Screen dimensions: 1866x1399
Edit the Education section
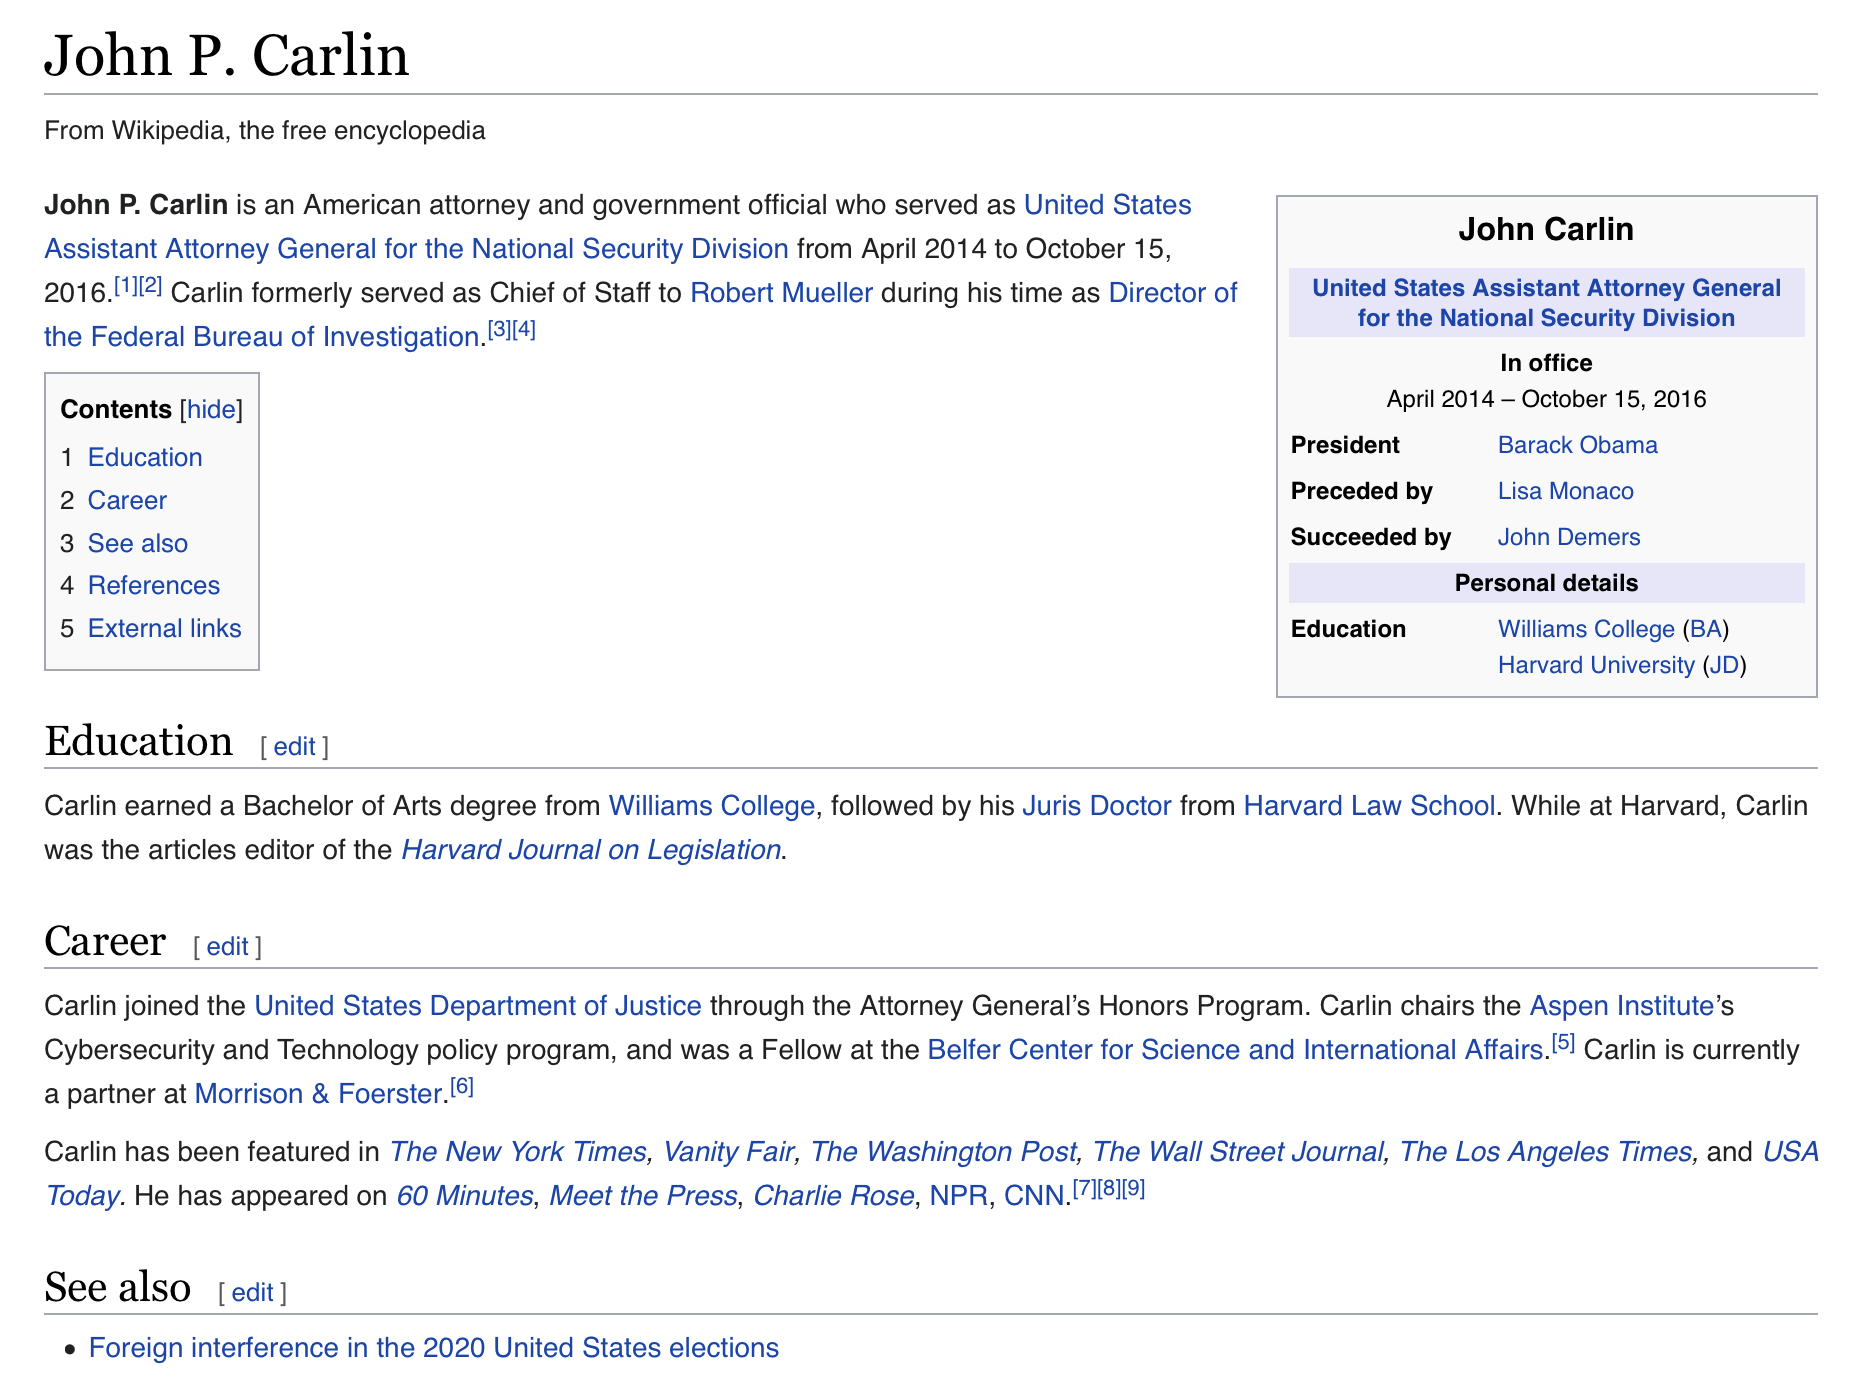coord(294,746)
